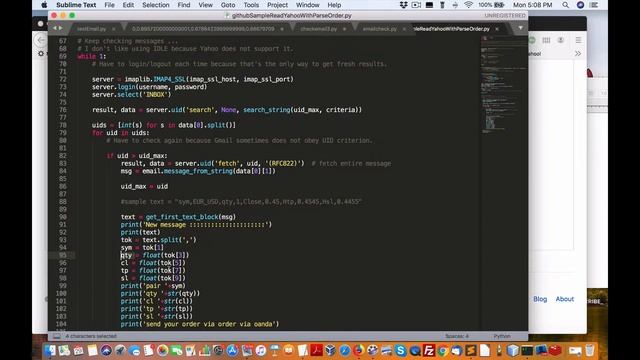Viewport: 640px width, 360px height.
Task: Open iTunes from the Dock
Action: (x=260, y=350)
